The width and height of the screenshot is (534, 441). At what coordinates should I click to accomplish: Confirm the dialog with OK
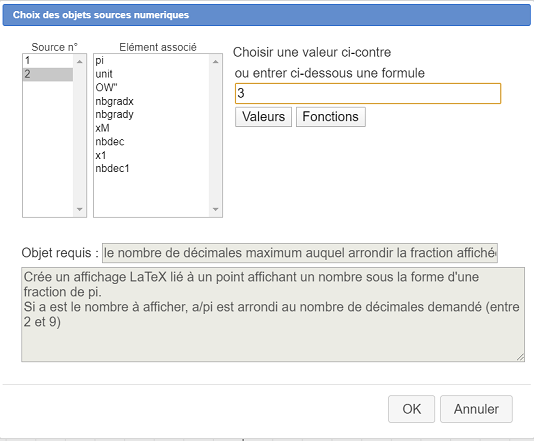coord(411,409)
